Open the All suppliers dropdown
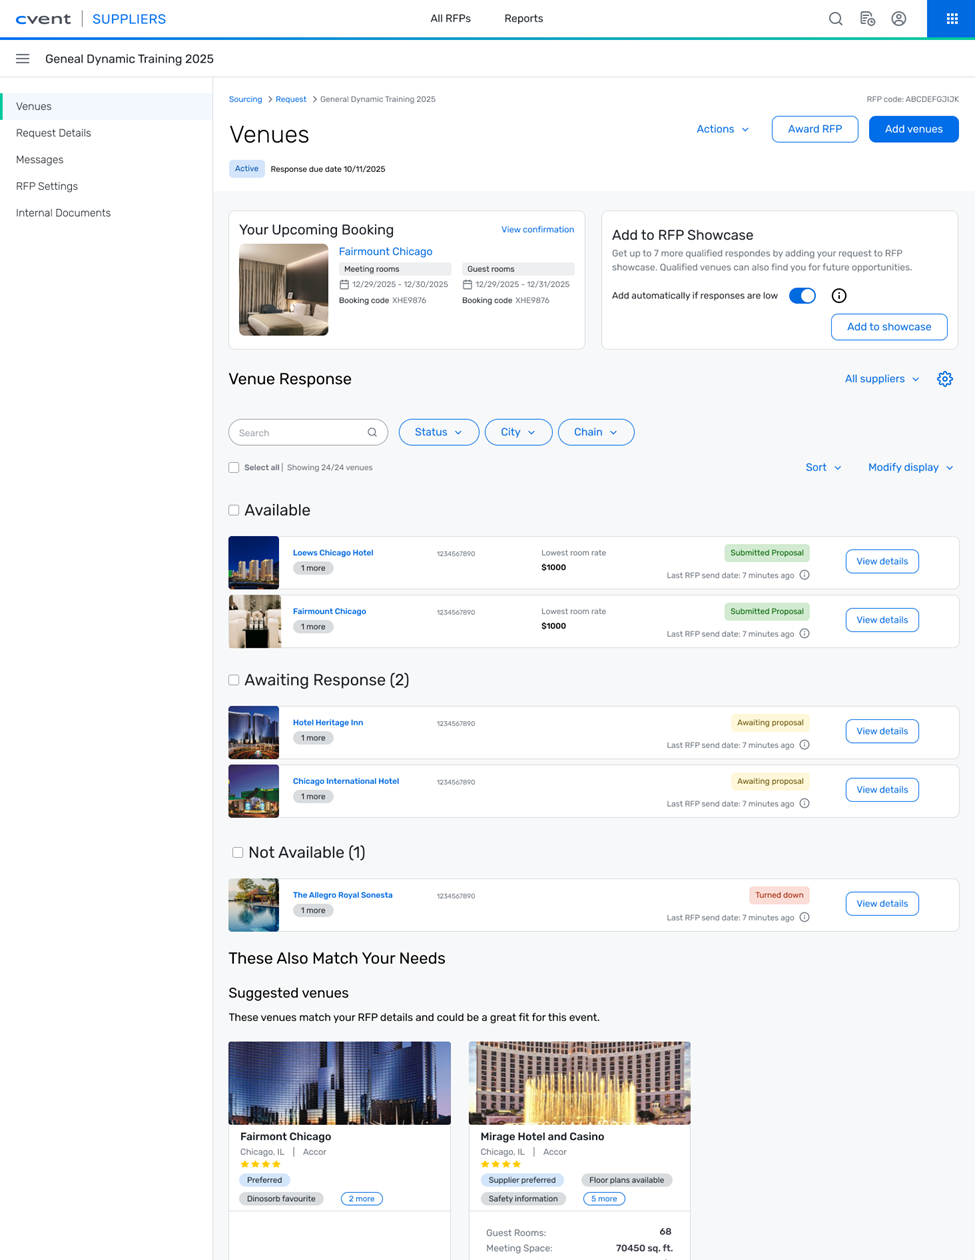 point(882,379)
